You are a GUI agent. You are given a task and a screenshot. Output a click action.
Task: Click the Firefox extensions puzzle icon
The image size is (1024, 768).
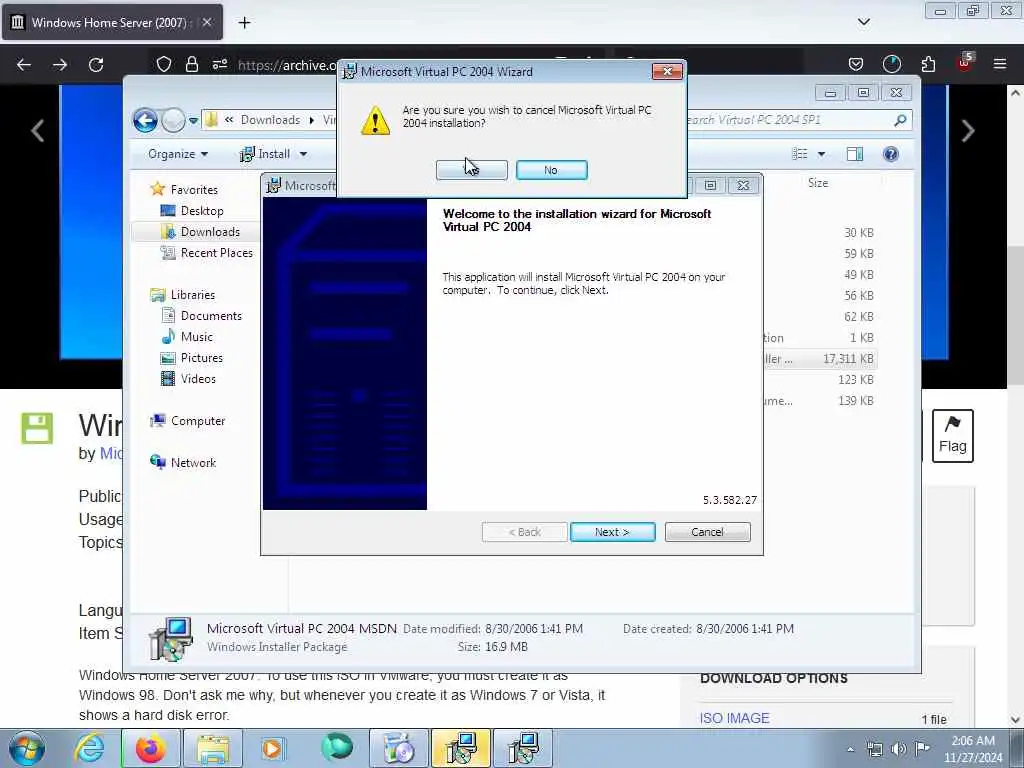pyautogui.click(x=928, y=64)
